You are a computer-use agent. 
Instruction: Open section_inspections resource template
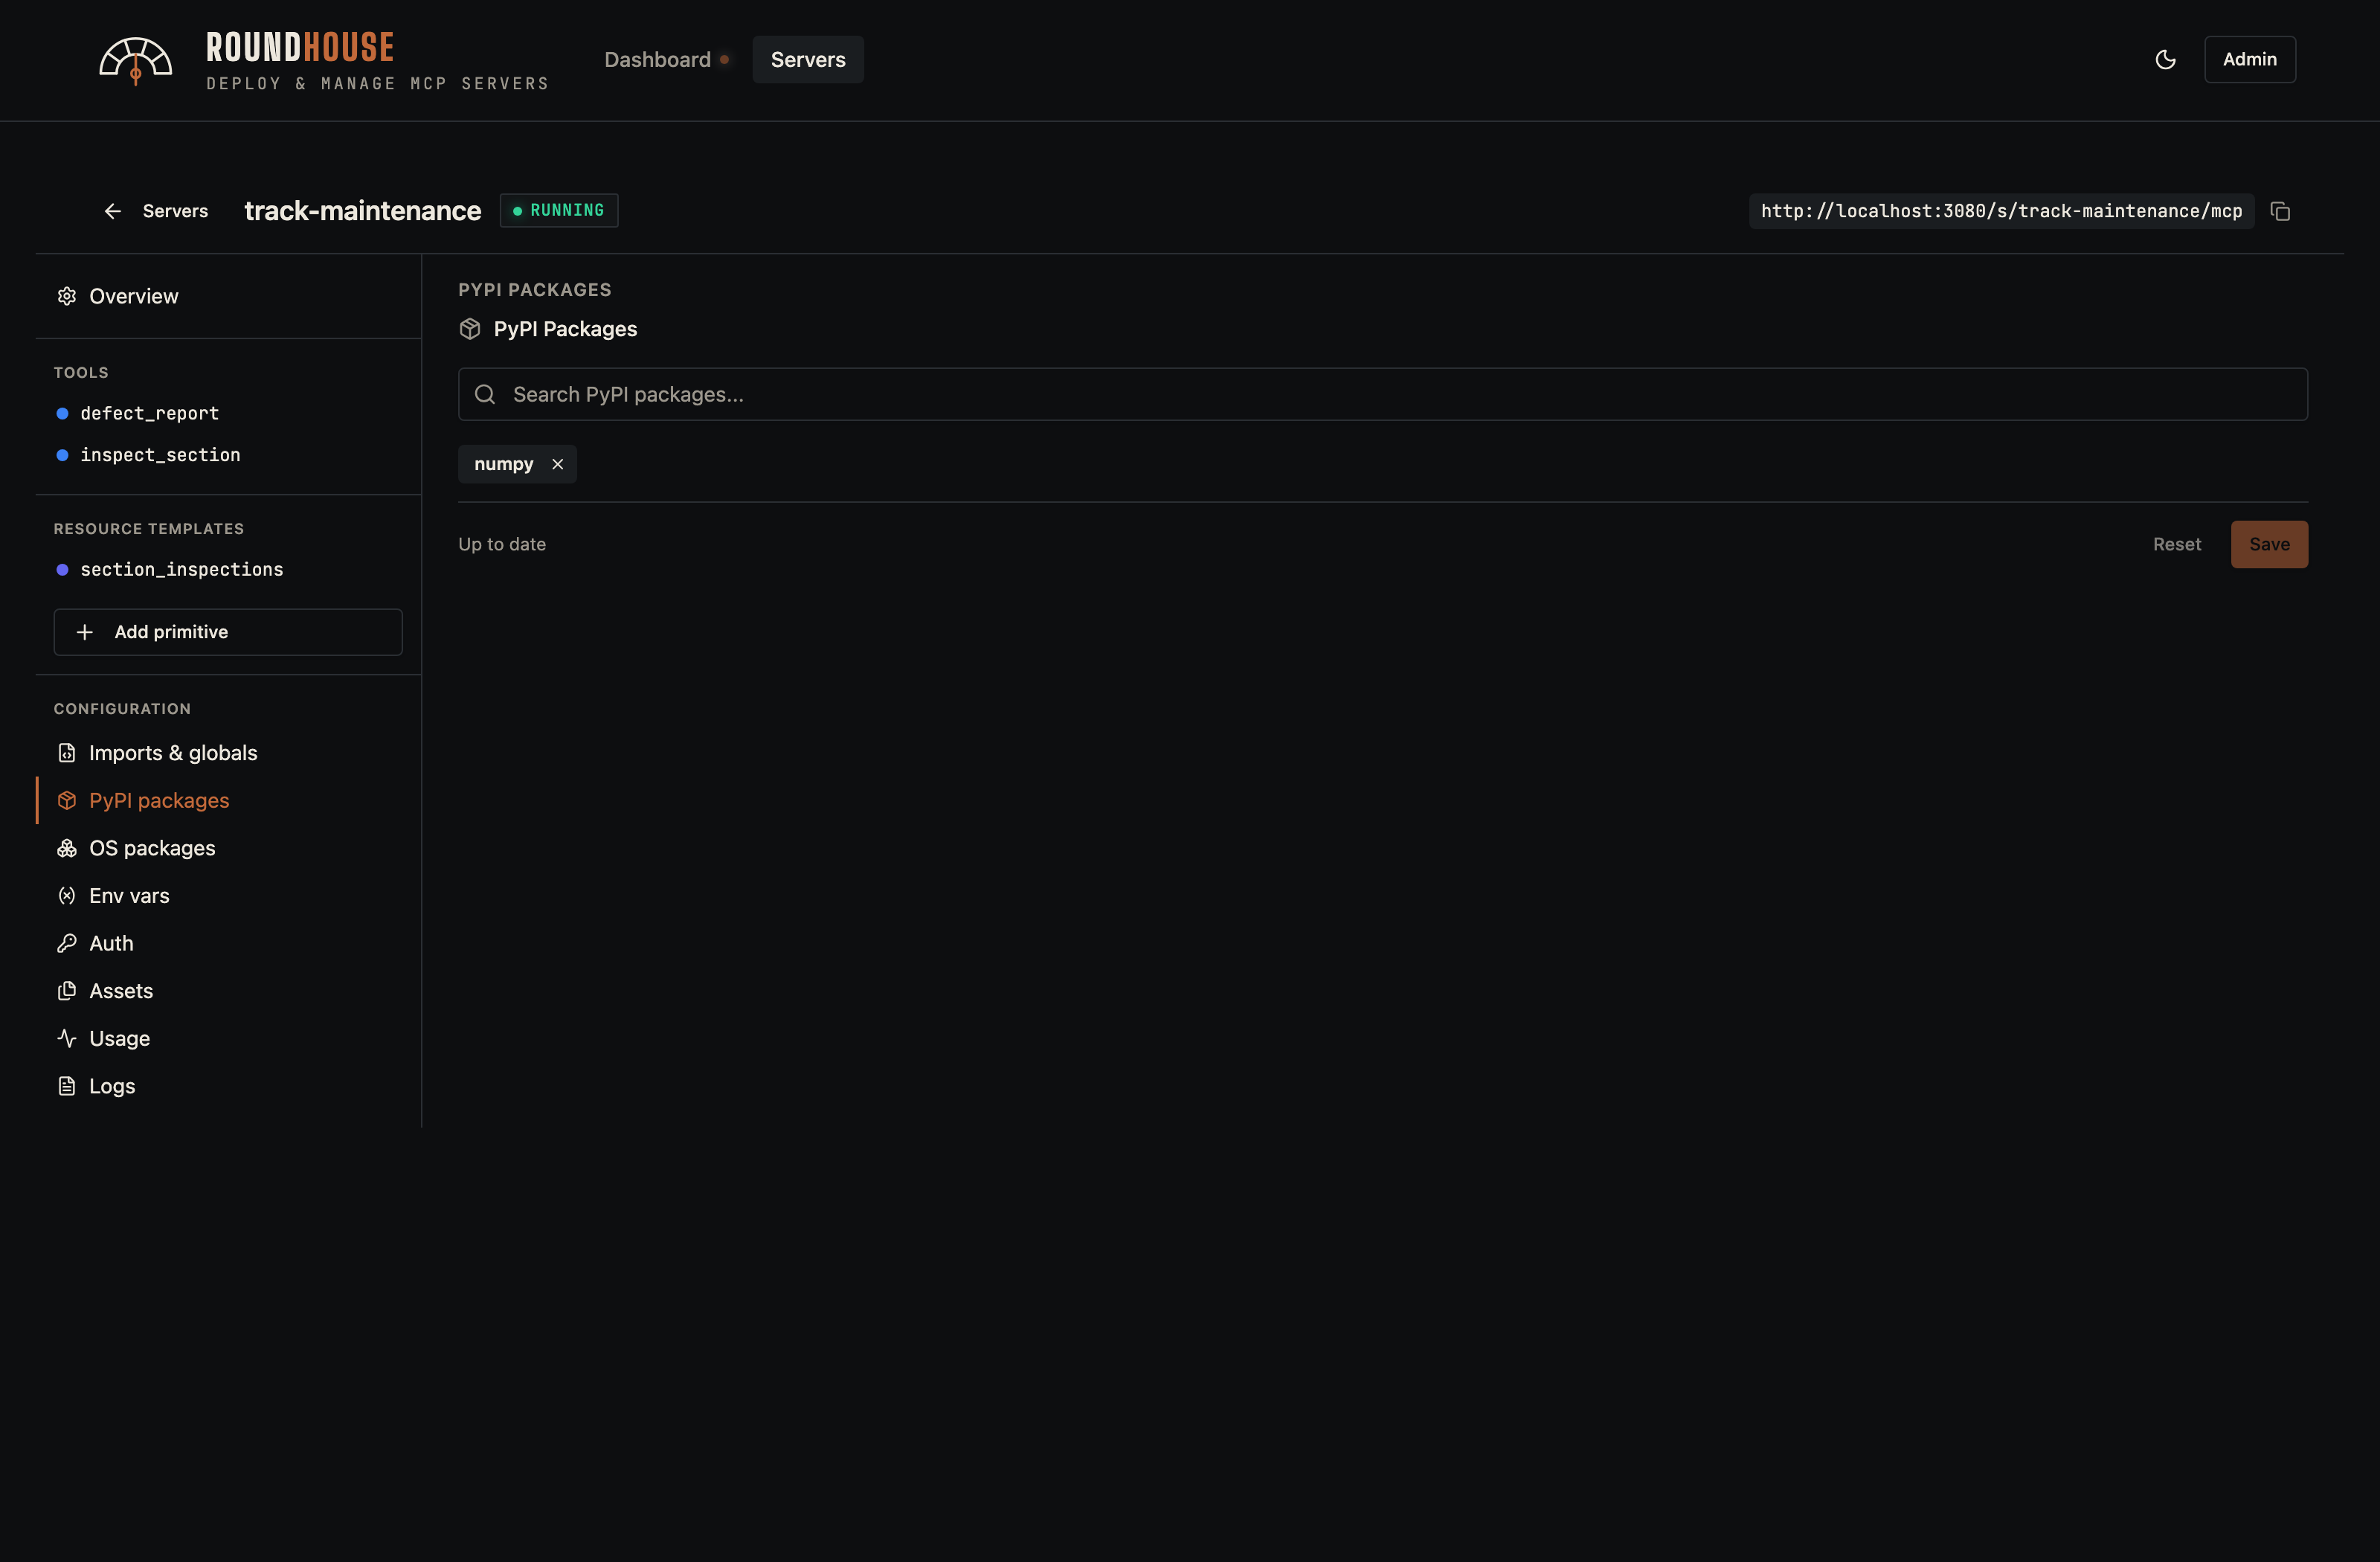click(228, 569)
